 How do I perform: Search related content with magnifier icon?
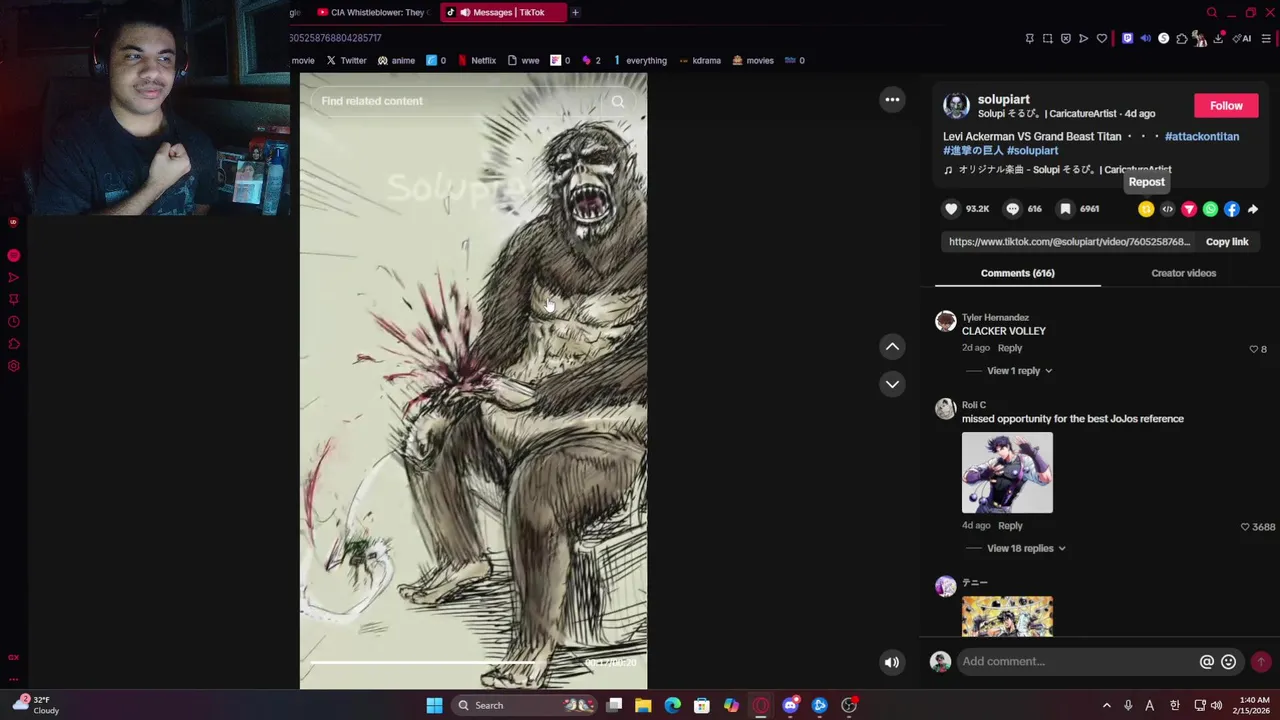pyautogui.click(x=618, y=101)
